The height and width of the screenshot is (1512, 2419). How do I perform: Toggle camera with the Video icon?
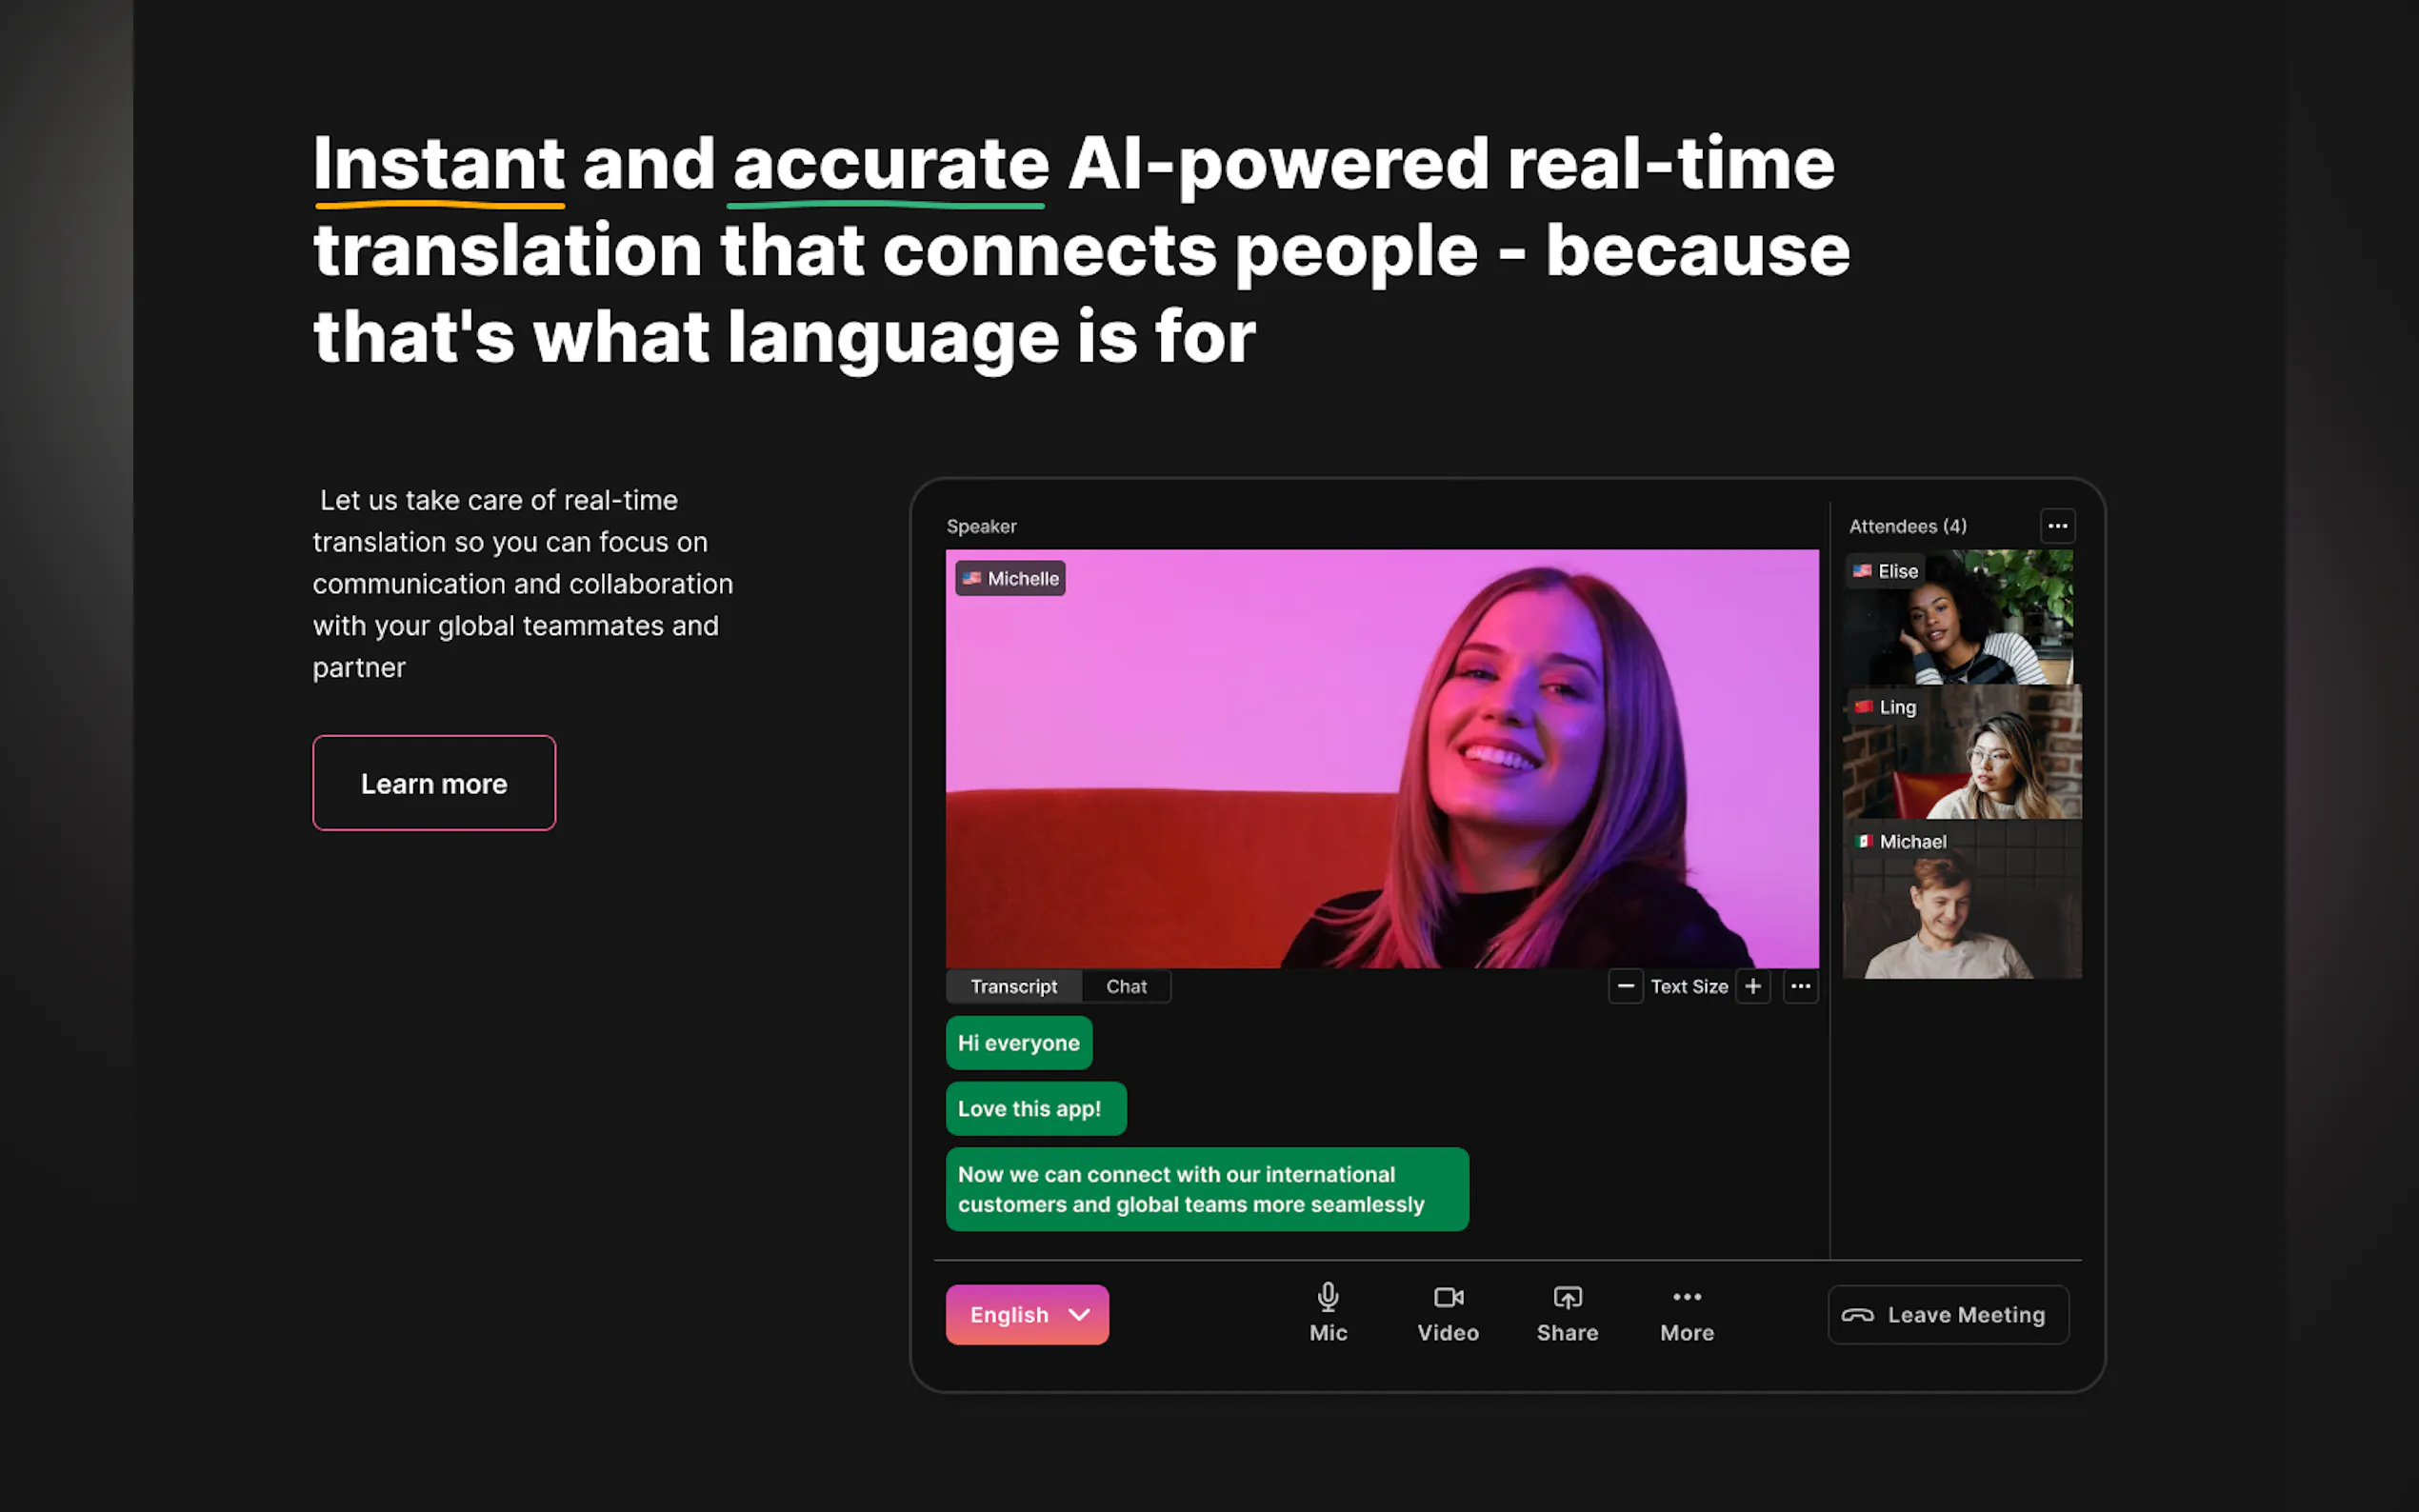(x=1448, y=1313)
